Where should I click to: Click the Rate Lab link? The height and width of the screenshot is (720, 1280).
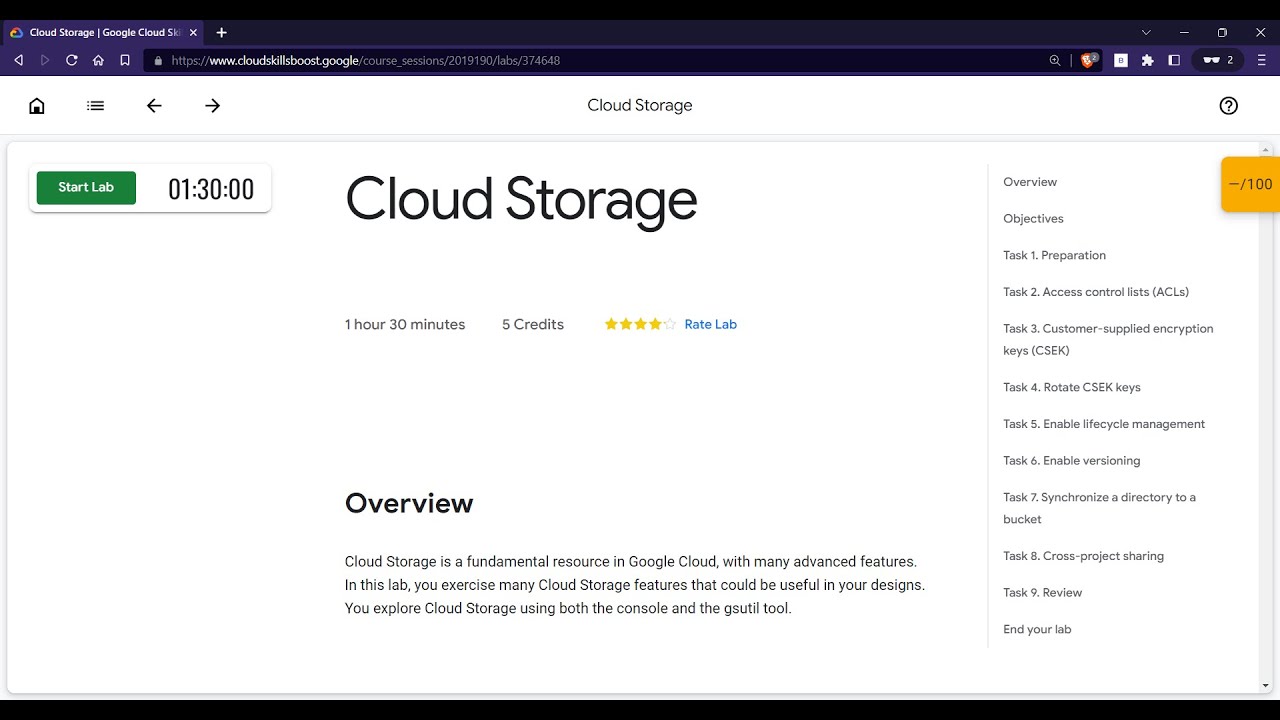pyautogui.click(x=710, y=324)
